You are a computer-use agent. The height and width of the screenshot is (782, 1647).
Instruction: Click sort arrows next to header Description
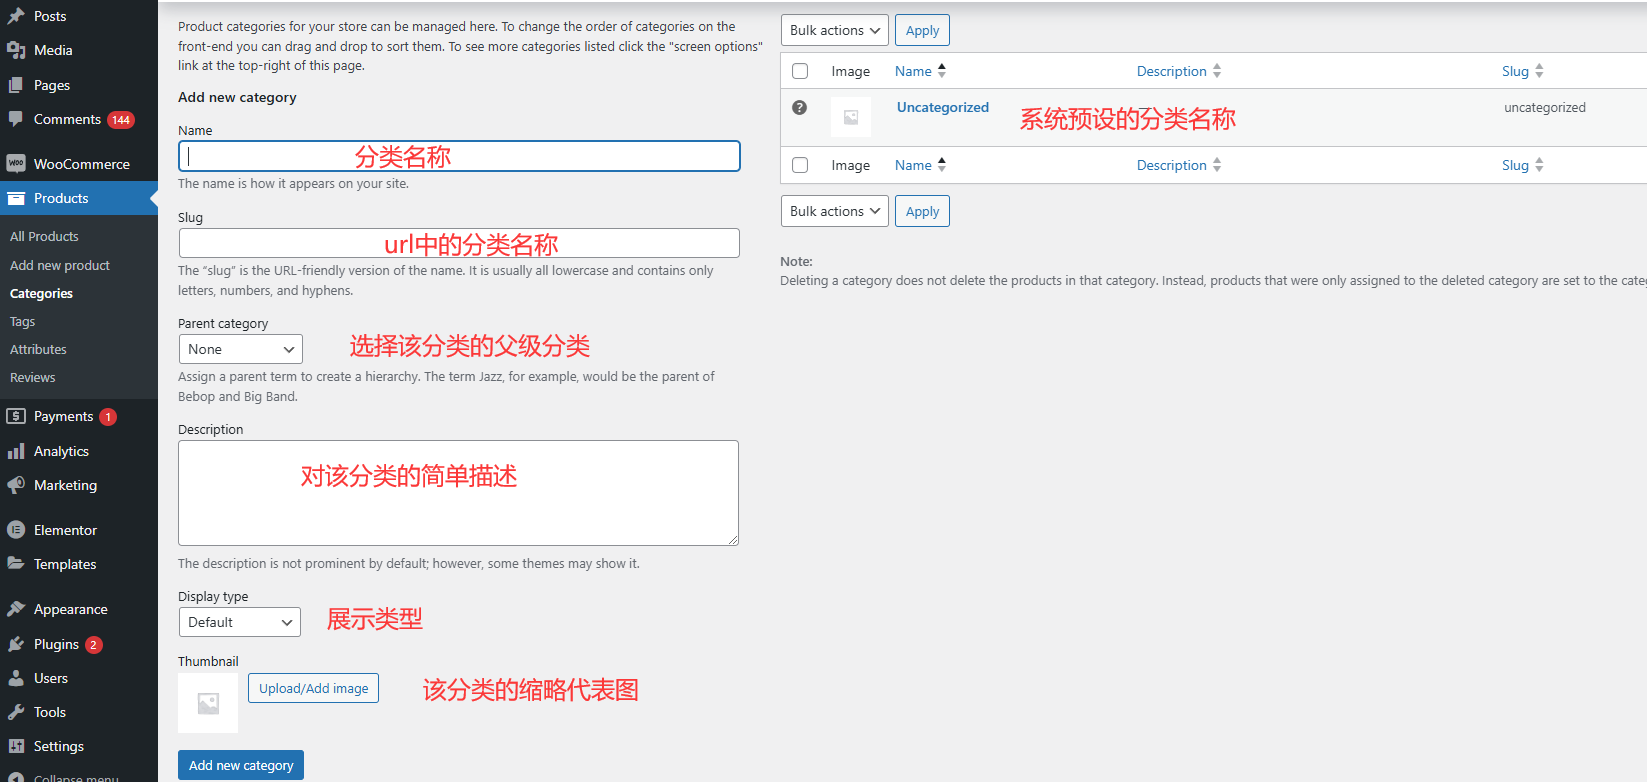click(x=1217, y=71)
